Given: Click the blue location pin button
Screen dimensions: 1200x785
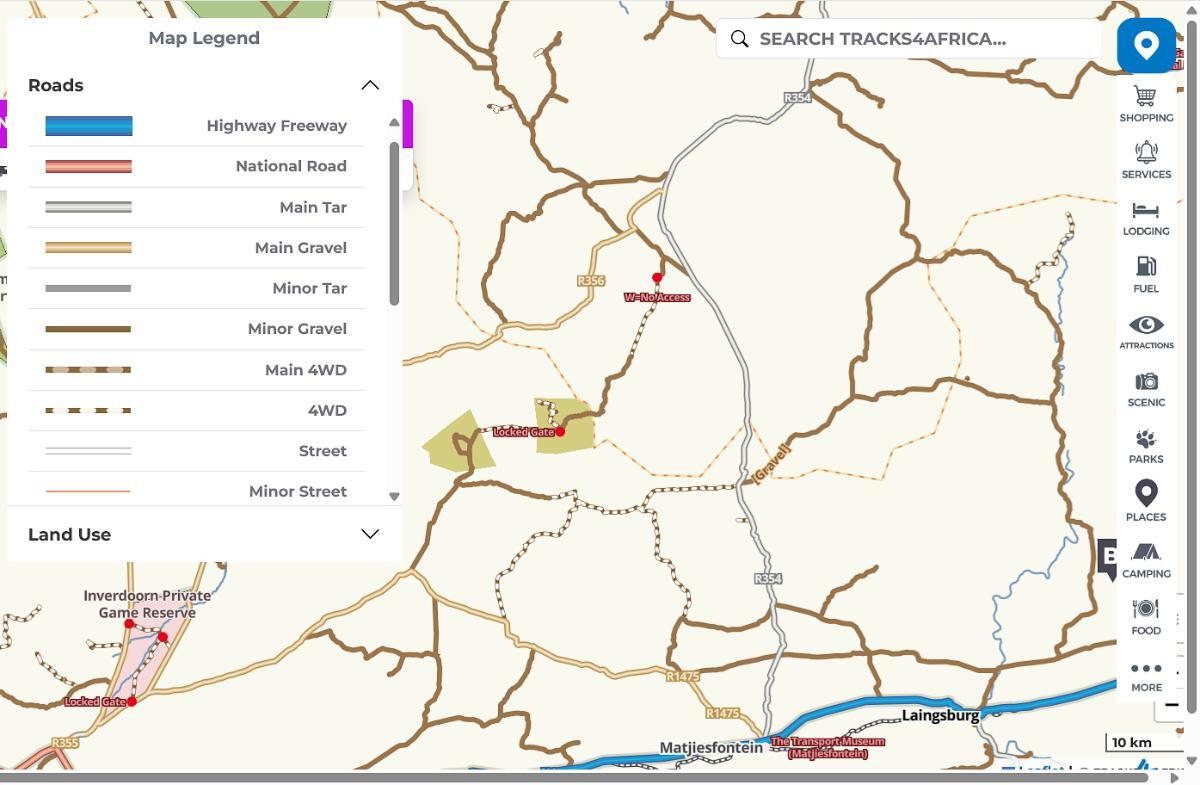Looking at the screenshot, I should coord(1146,46).
